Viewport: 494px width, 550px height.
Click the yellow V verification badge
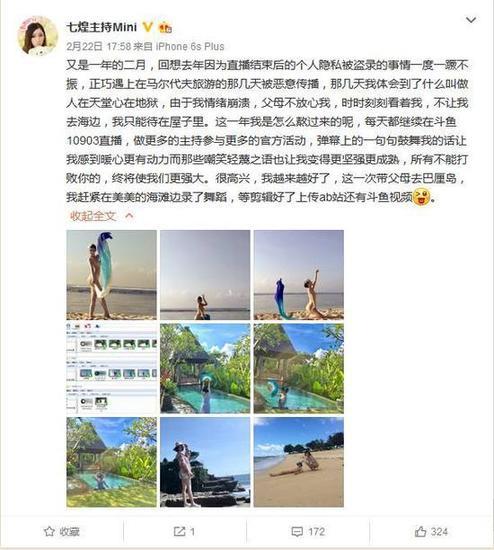pyautogui.click(x=148, y=27)
